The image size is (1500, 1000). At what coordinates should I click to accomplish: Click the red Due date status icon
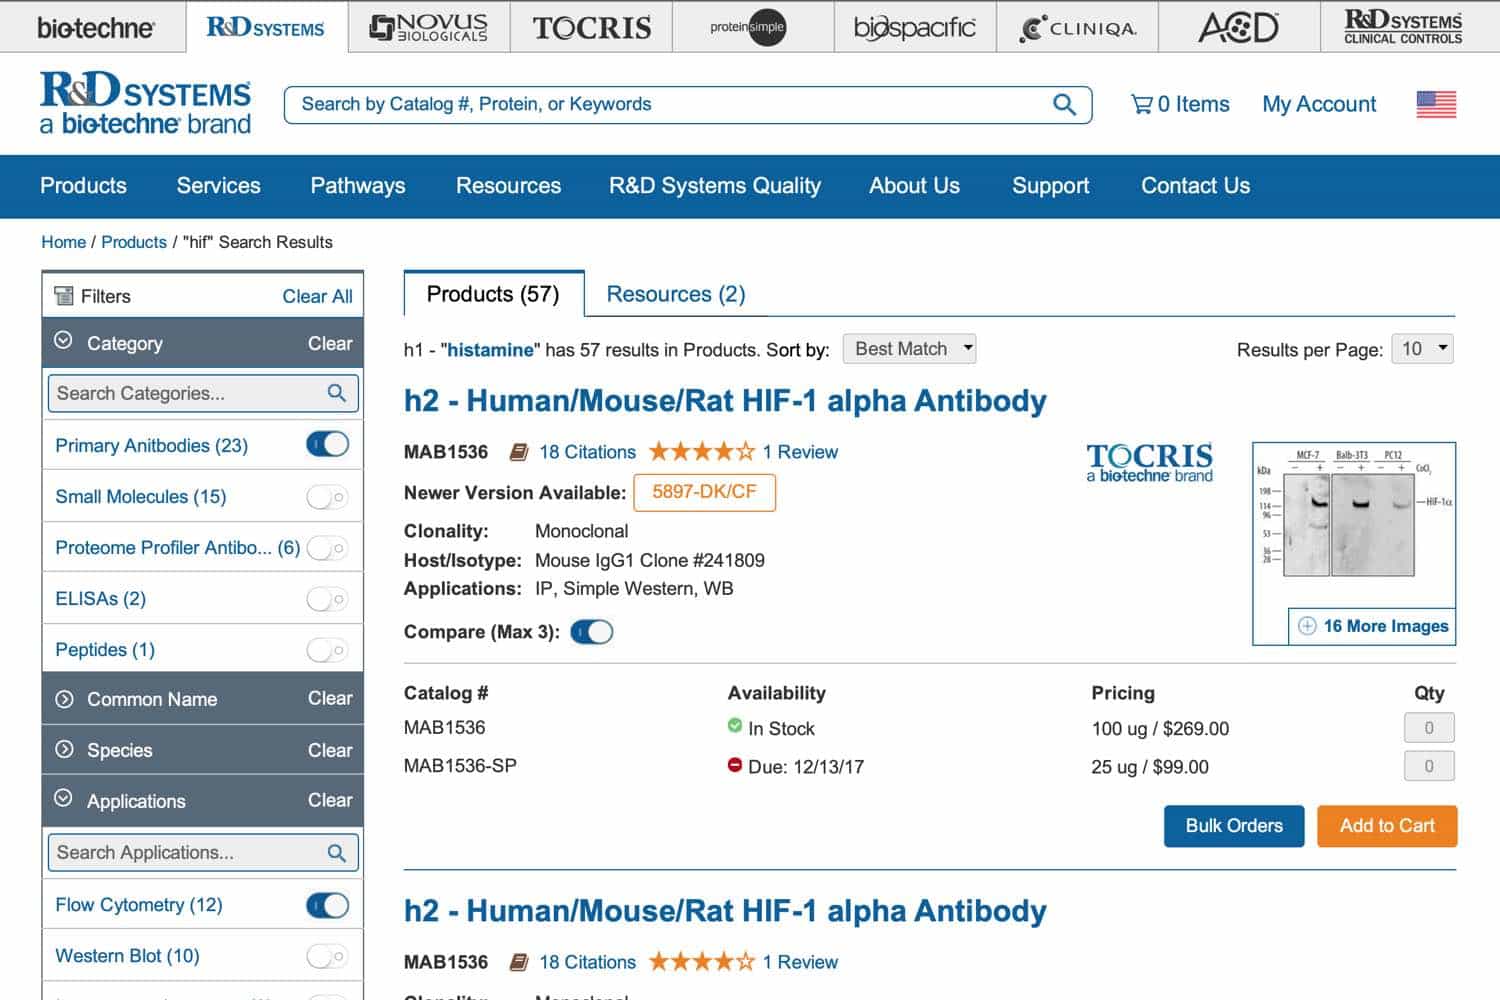click(x=735, y=765)
